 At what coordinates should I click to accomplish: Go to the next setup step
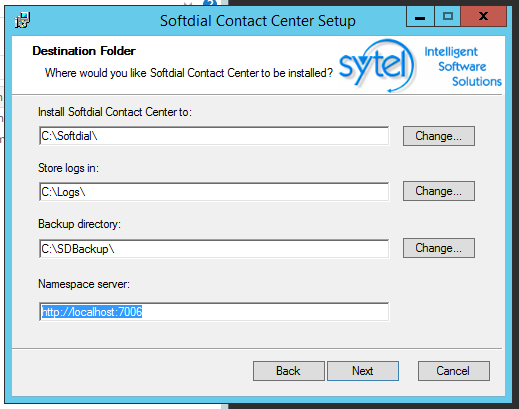point(363,371)
